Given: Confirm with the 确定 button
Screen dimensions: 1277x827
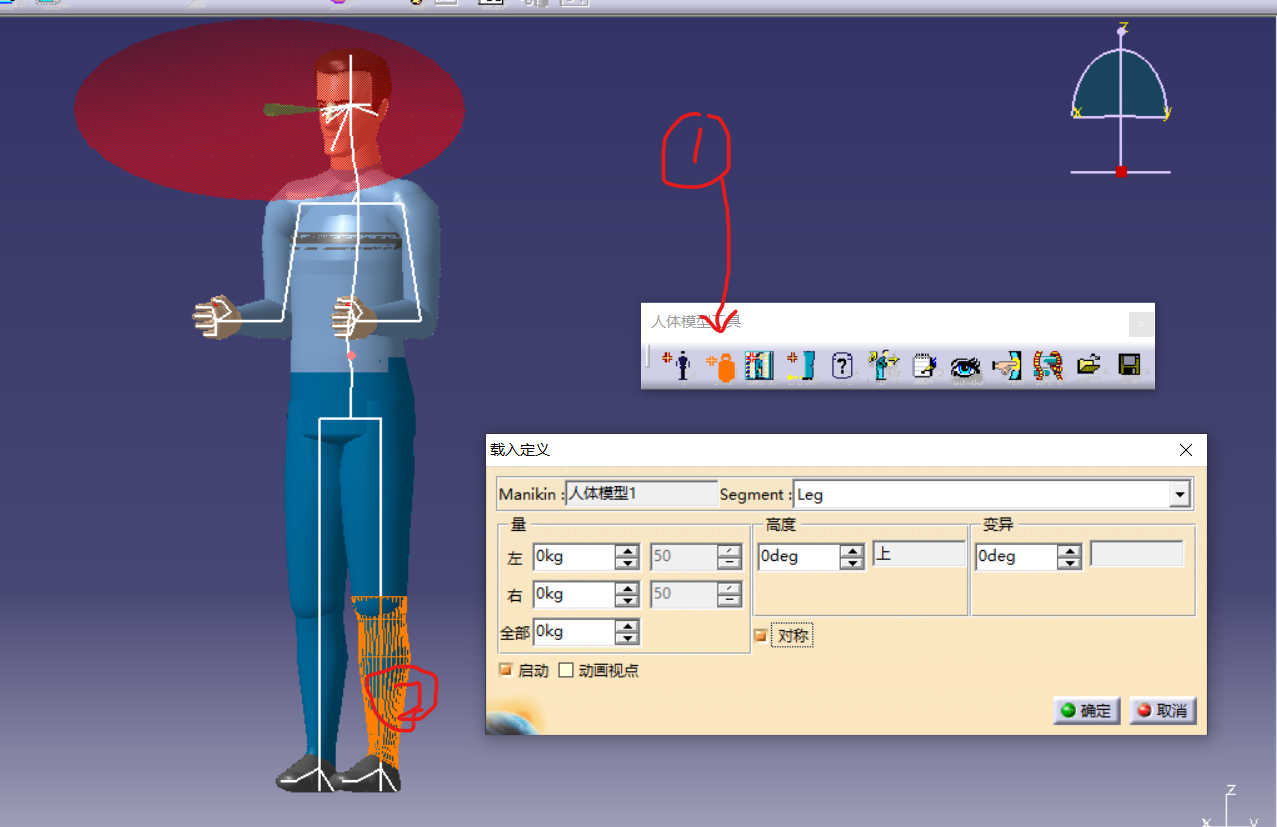Looking at the screenshot, I should tap(1086, 710).
